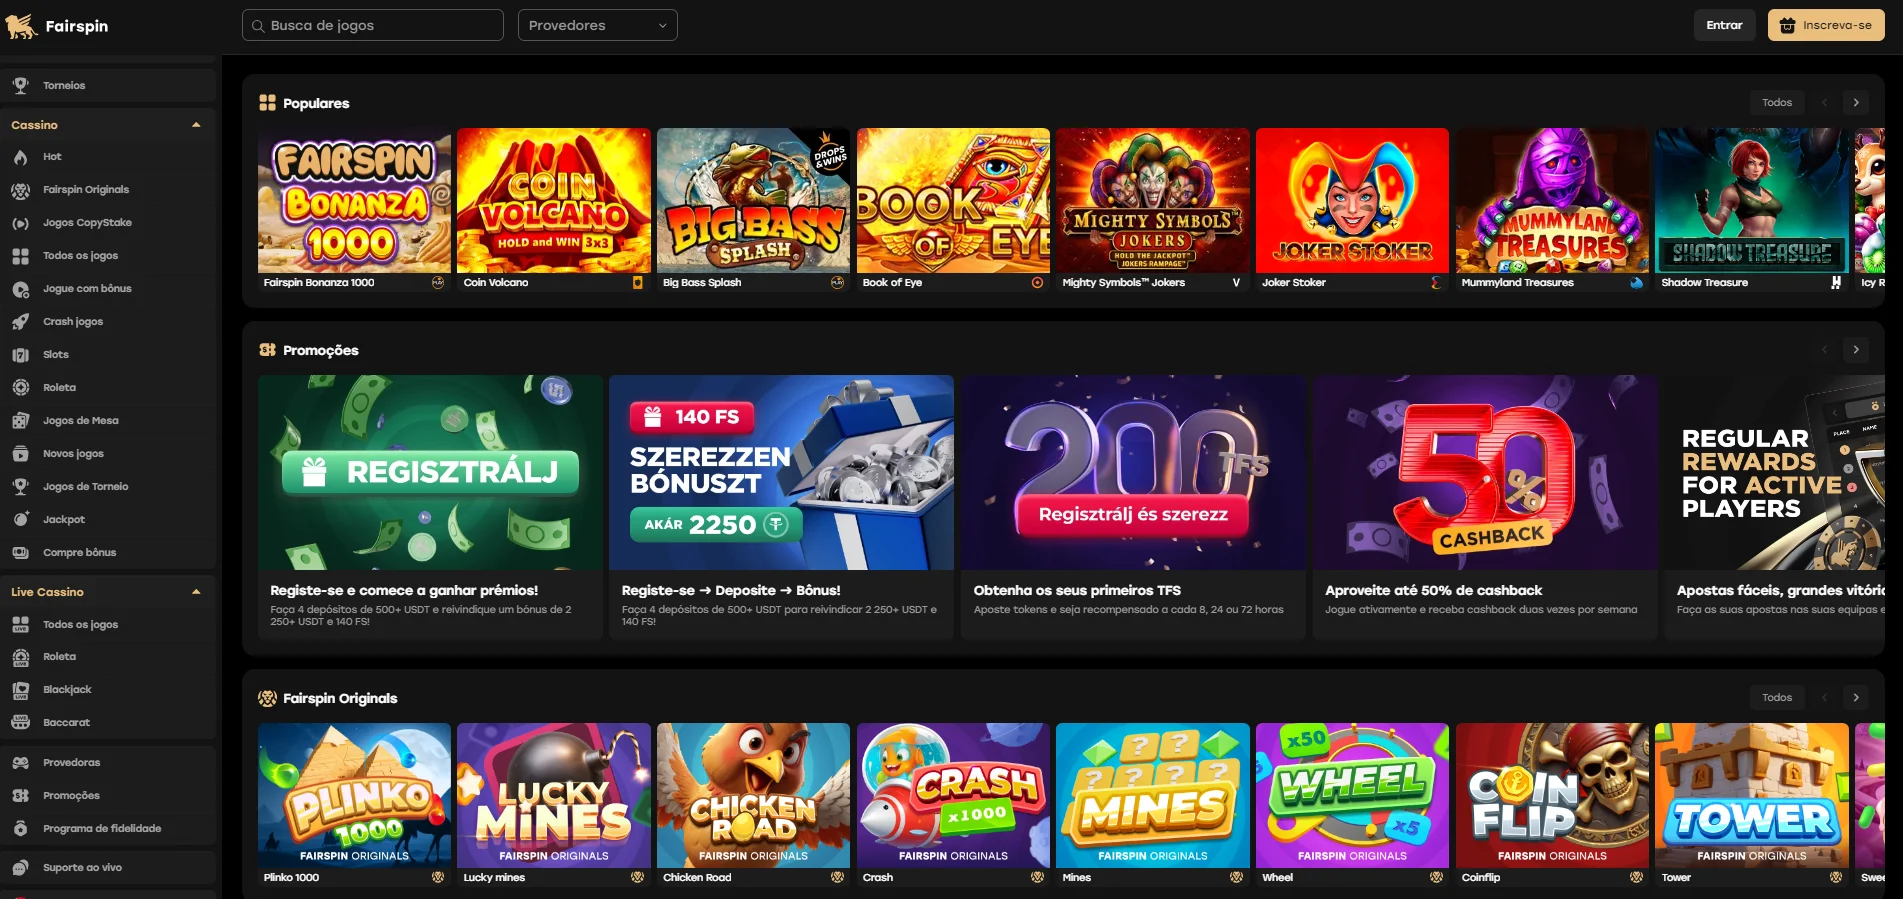Launch Chicken Road game

click(753, 796)
